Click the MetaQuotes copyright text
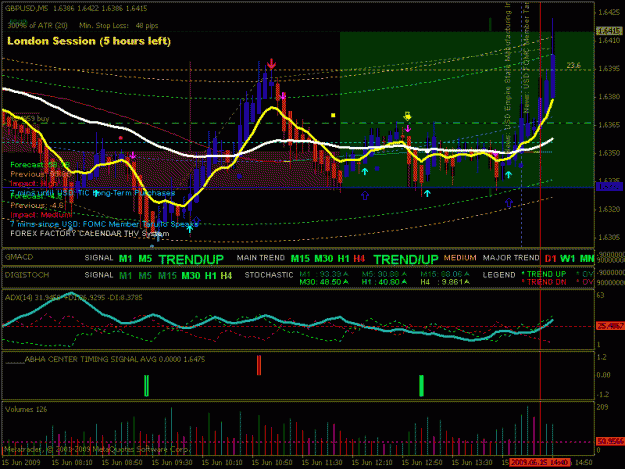Image resolution: width=625 pixels, height=469 pixels. [x=97, y=449]
